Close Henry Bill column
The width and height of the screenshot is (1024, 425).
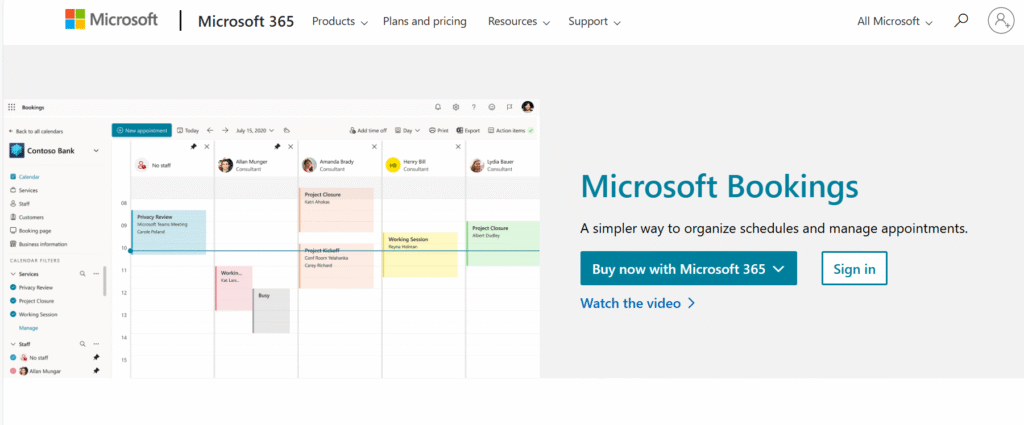coord(458,147)
